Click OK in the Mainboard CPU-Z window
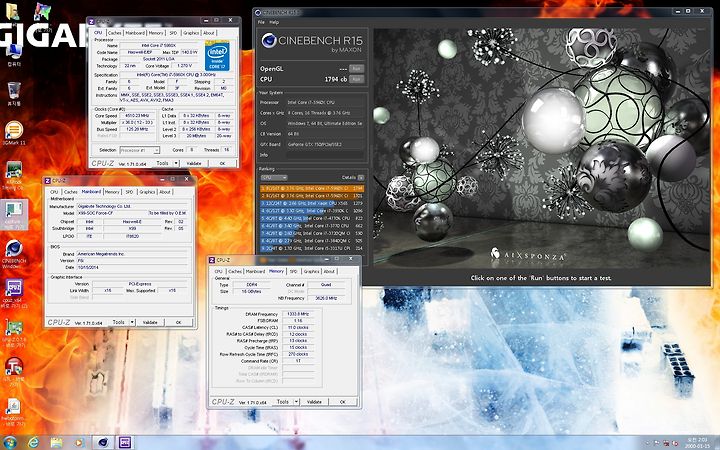720x450 pixels. click(179, 322)
